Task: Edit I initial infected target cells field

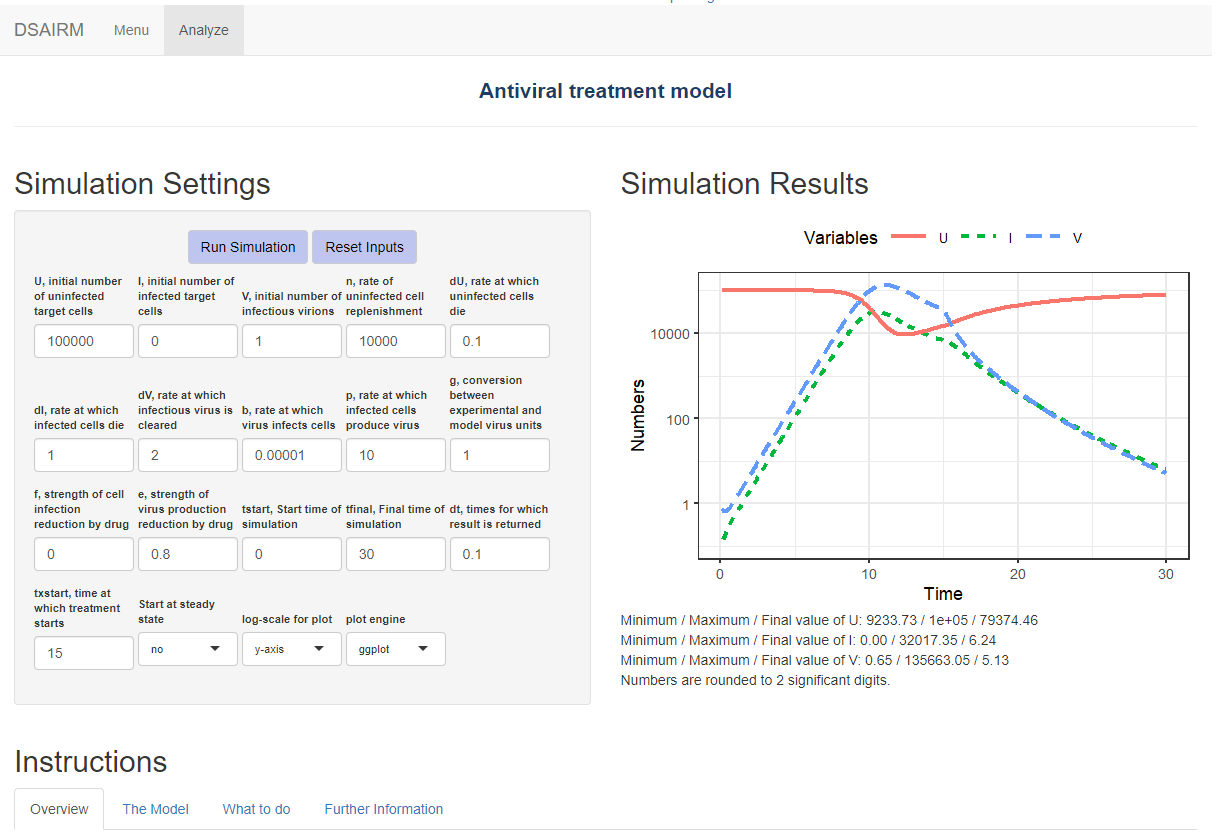Action: tap(188, 341)
